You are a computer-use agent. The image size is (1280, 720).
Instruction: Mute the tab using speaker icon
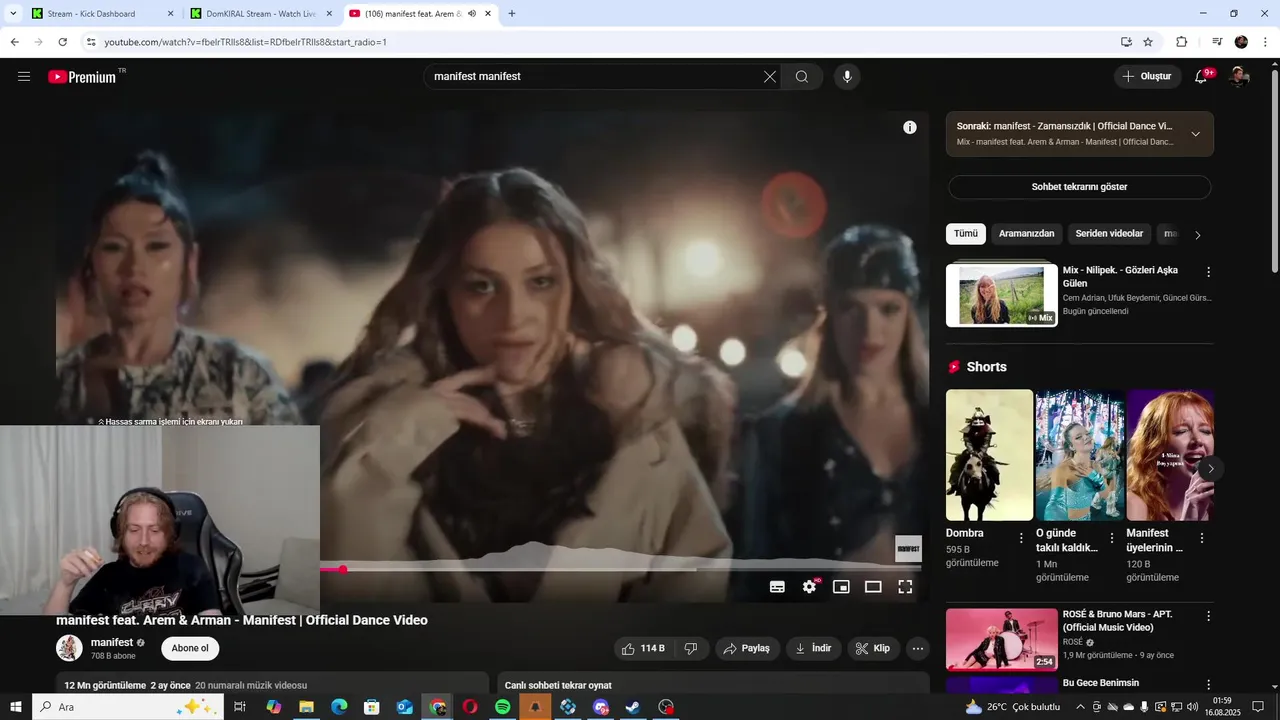[471, 14]
